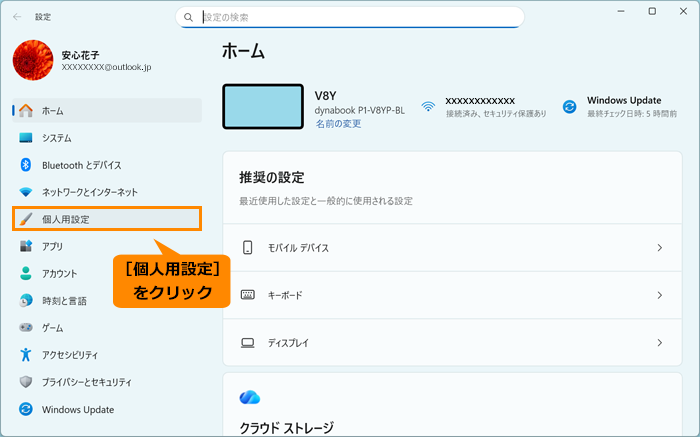Open Bluetooth とデバイス category
The height and width of the screenshot is (437, 700).
[107, 165]
